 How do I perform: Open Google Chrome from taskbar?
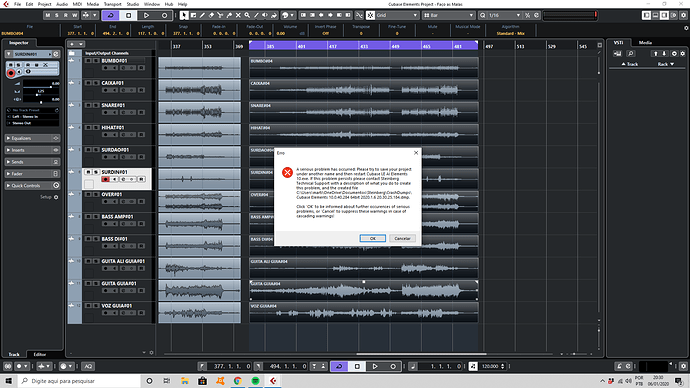[238, 381]
